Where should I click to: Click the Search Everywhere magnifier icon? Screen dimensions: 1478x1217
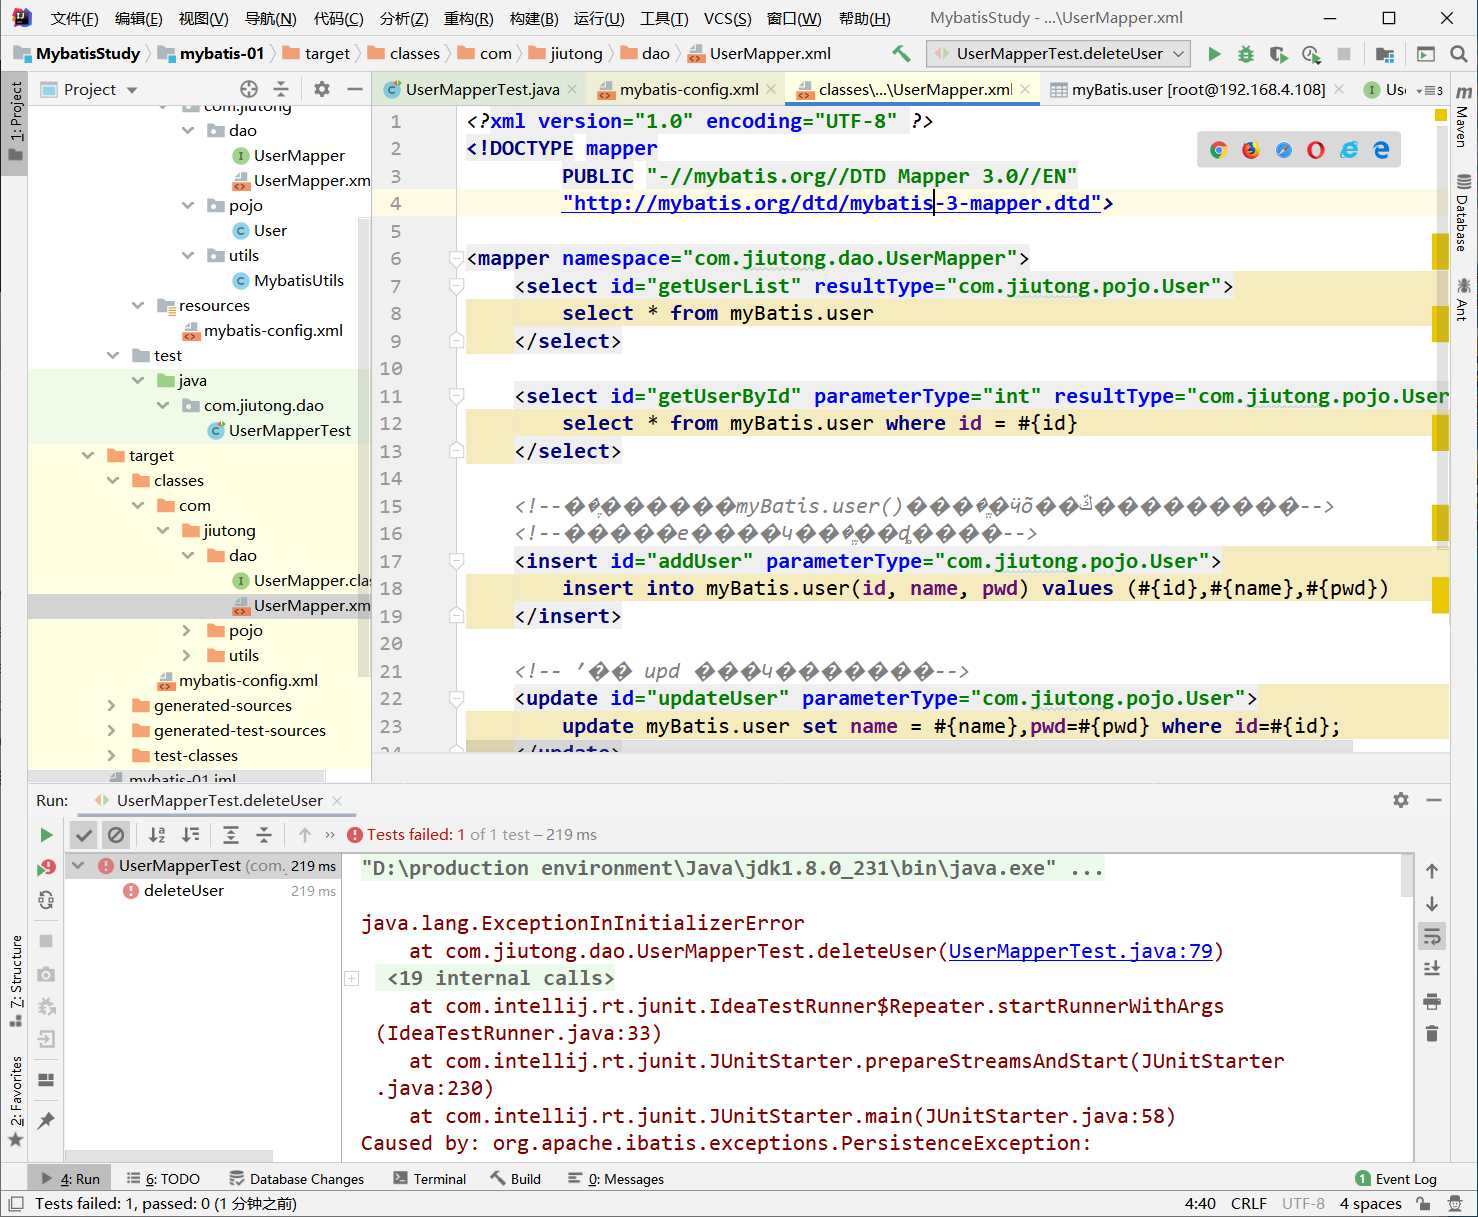point(1459,54)
